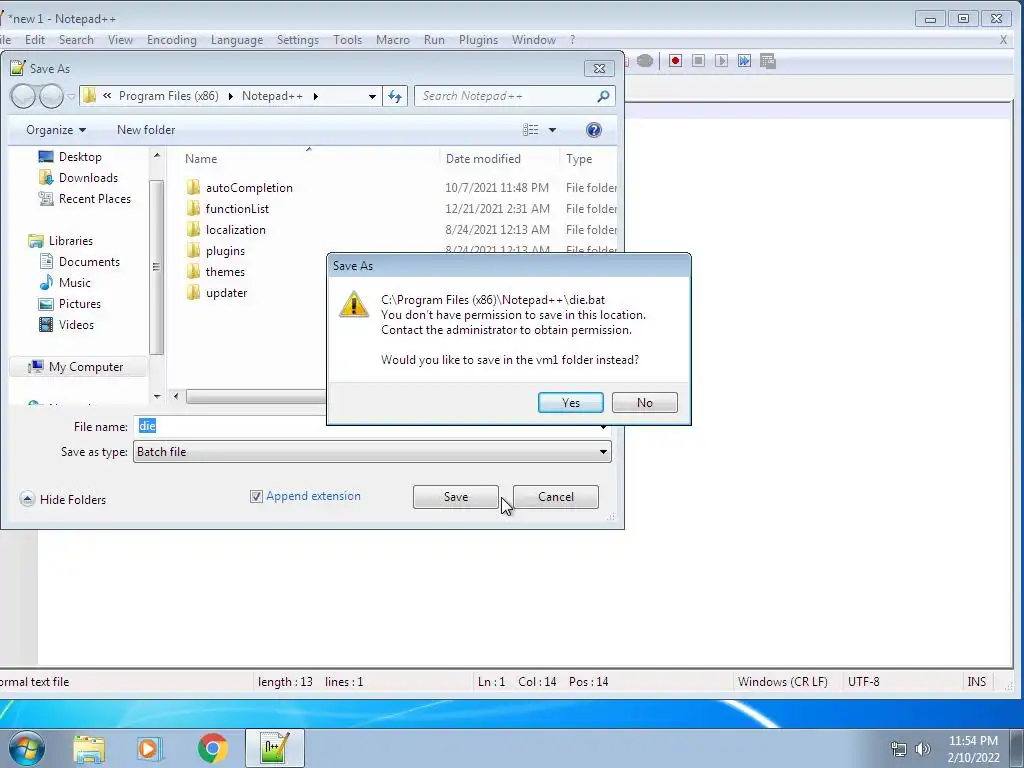Click the Save button

click(456, 497)
